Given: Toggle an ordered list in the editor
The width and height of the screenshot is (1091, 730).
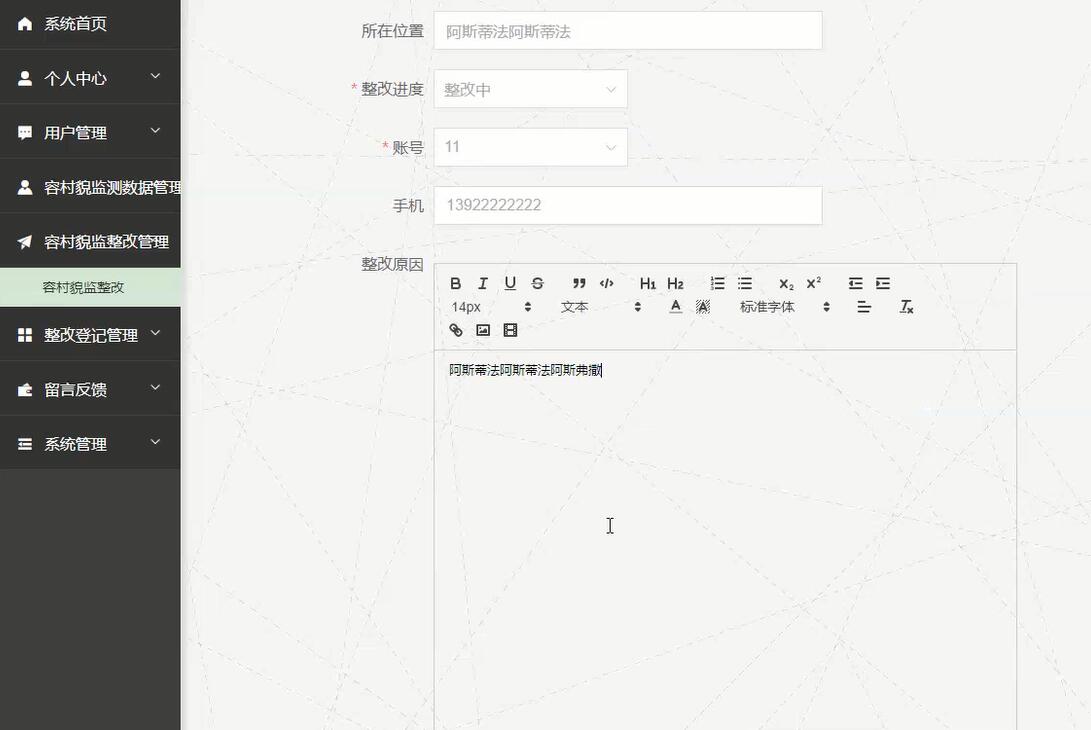Looking at the screenshot, I should coord(716,283).
